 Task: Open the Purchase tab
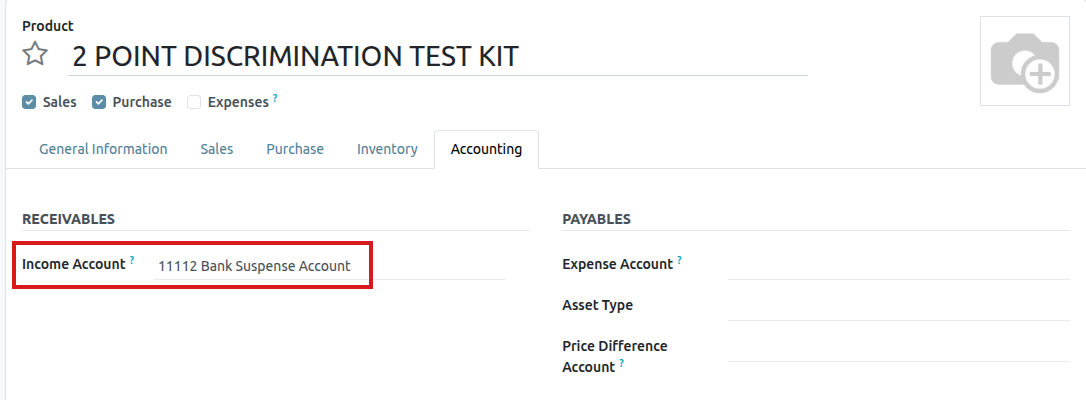pos(295,149)
